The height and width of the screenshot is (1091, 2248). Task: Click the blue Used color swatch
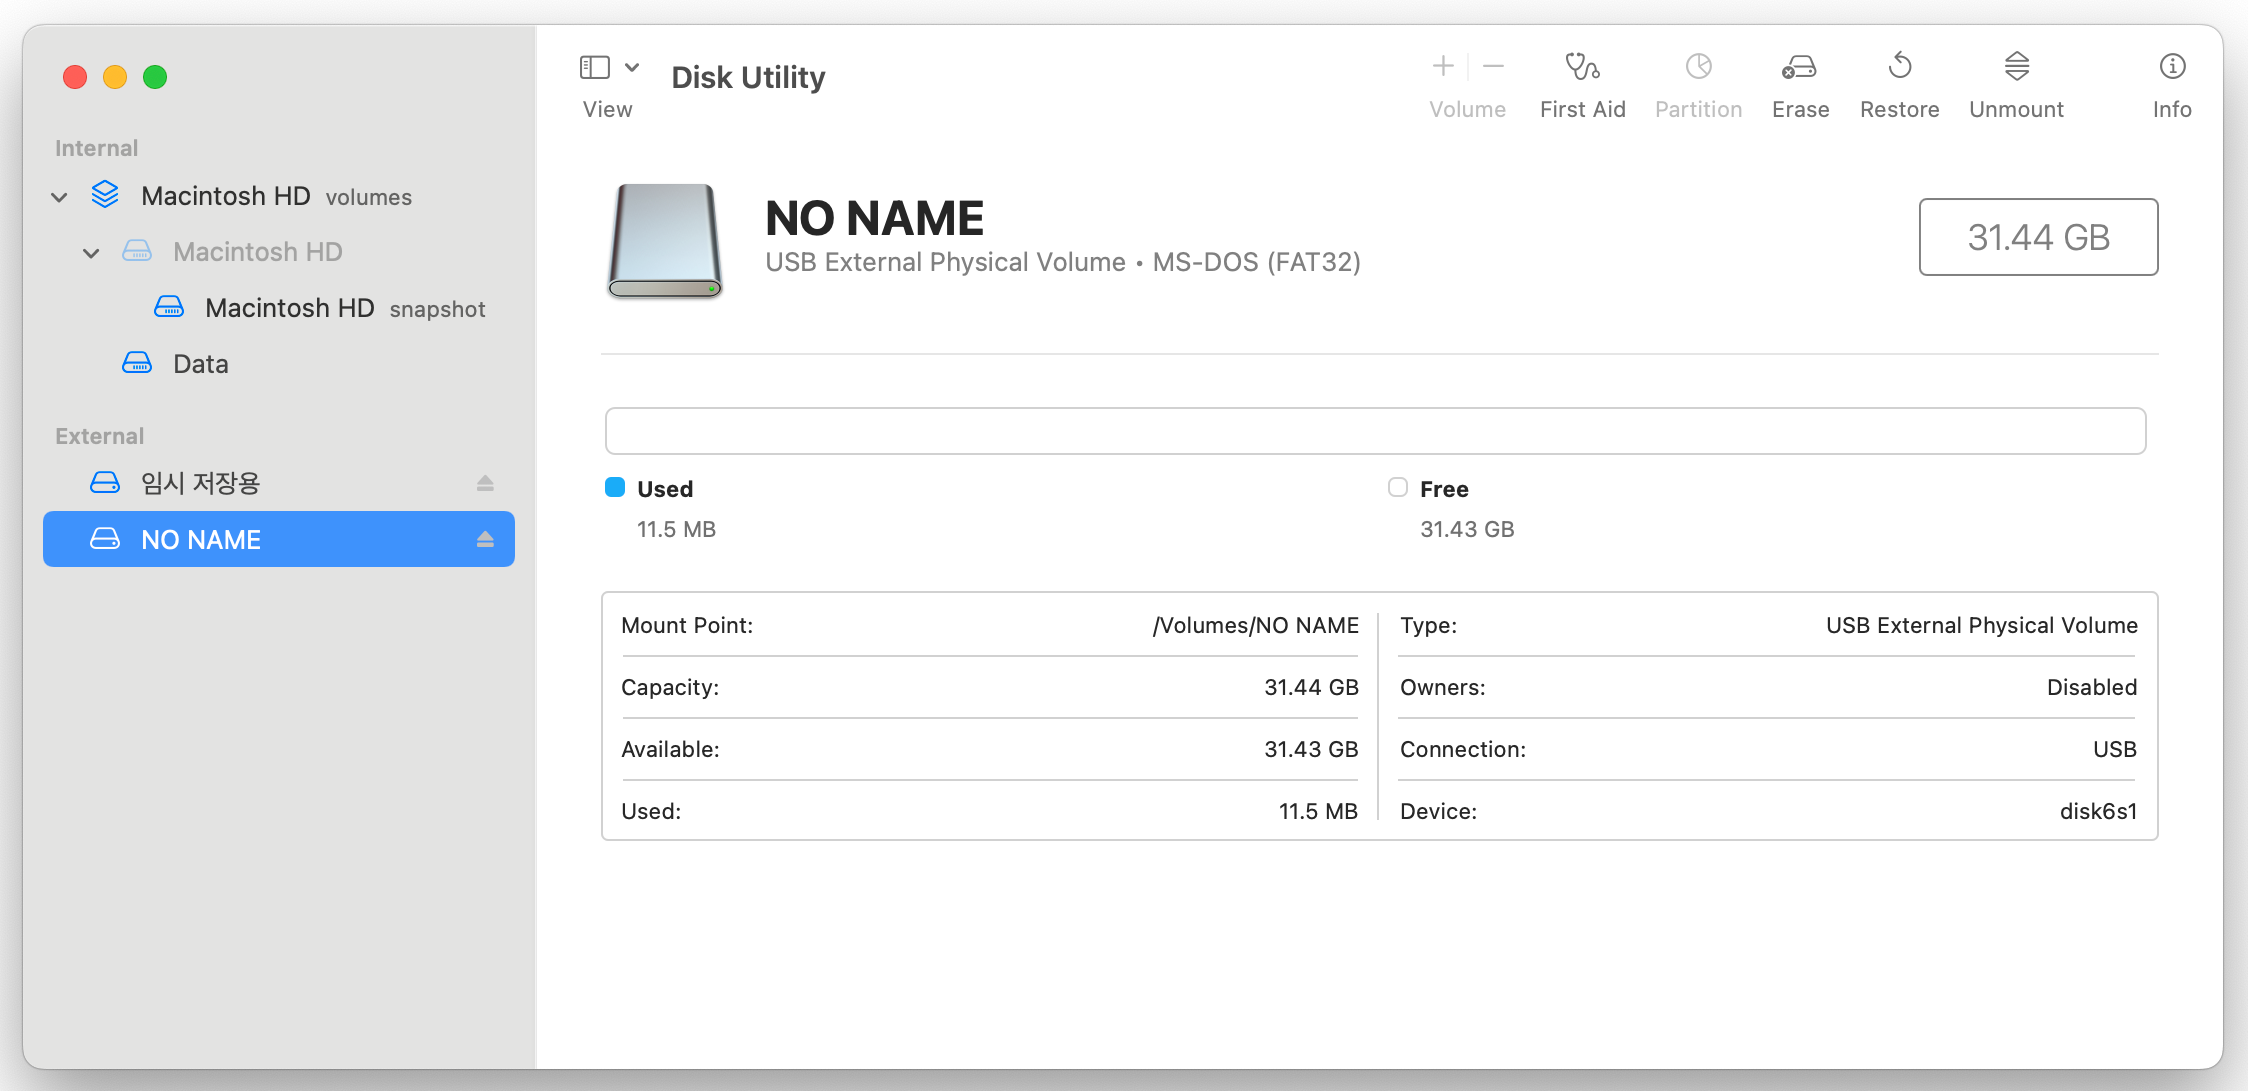(615, 488)
